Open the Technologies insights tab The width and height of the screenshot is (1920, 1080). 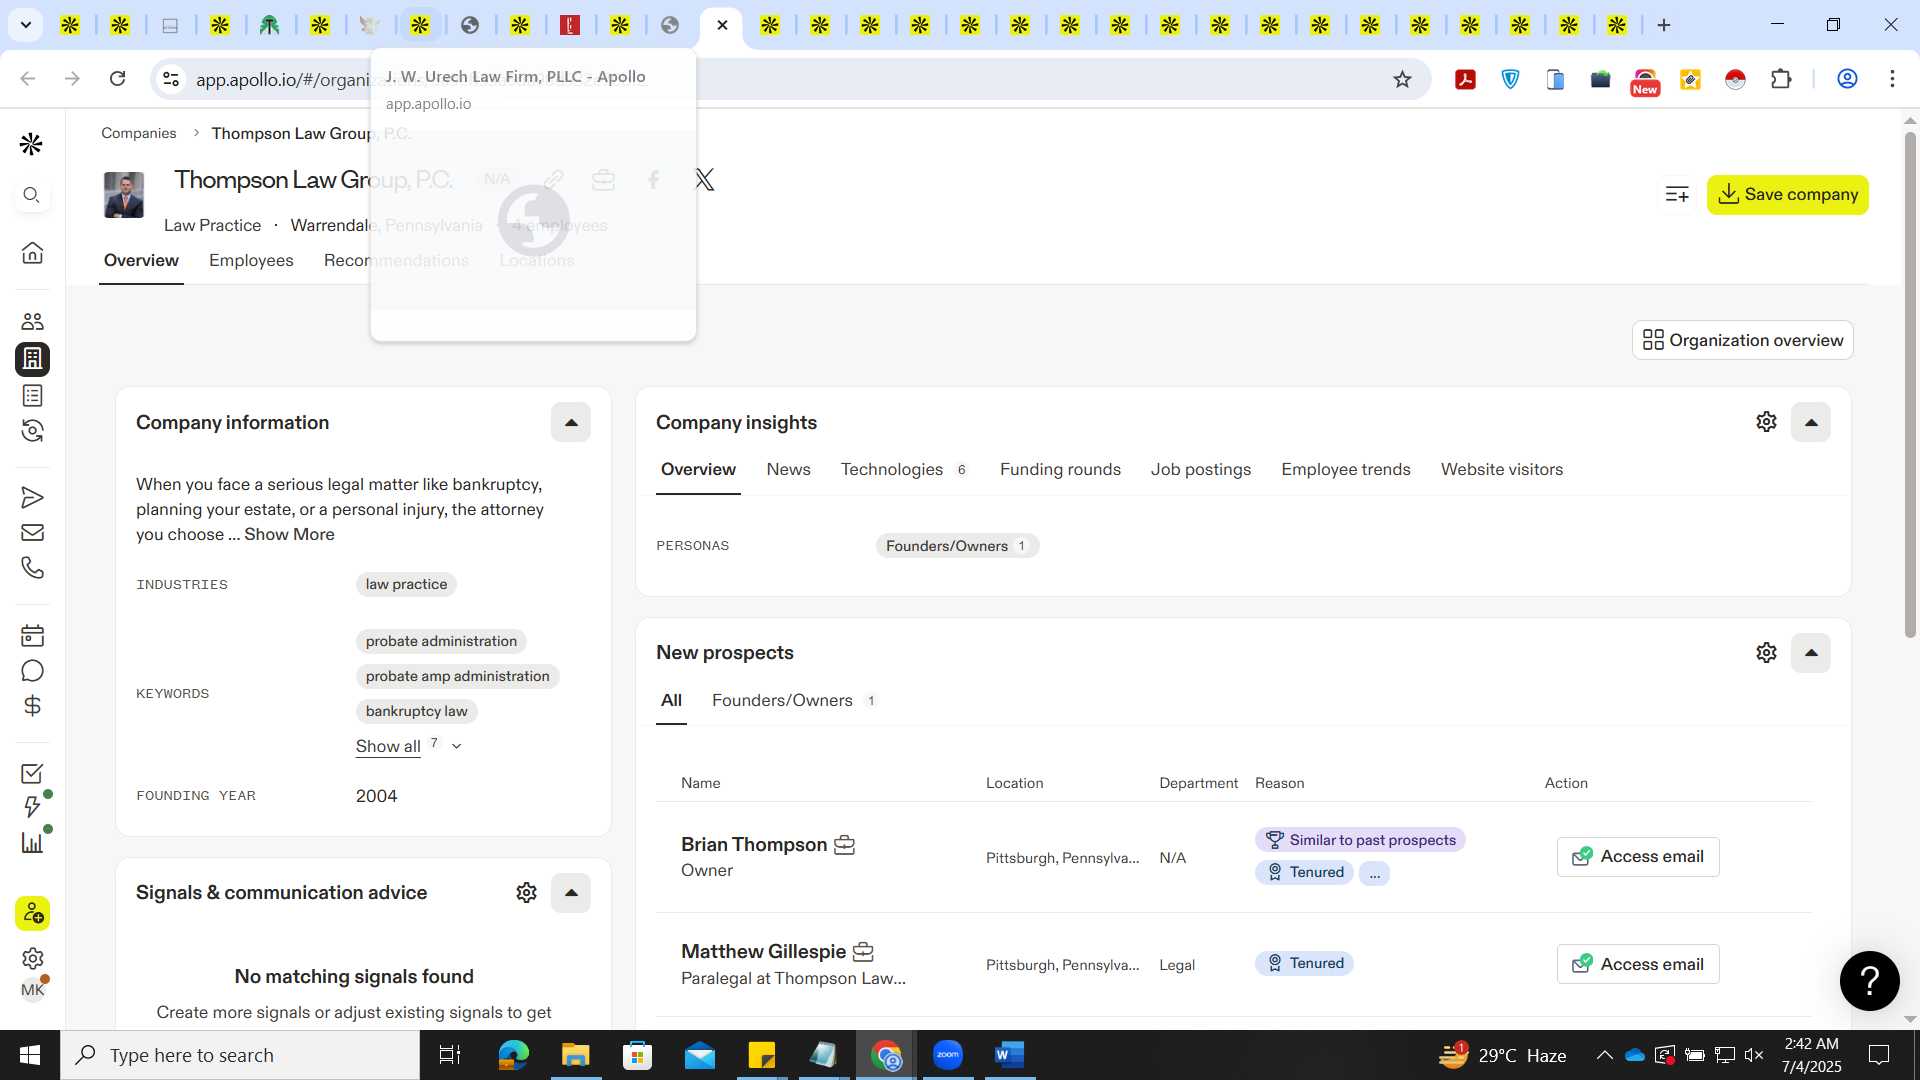click(903, 469)
